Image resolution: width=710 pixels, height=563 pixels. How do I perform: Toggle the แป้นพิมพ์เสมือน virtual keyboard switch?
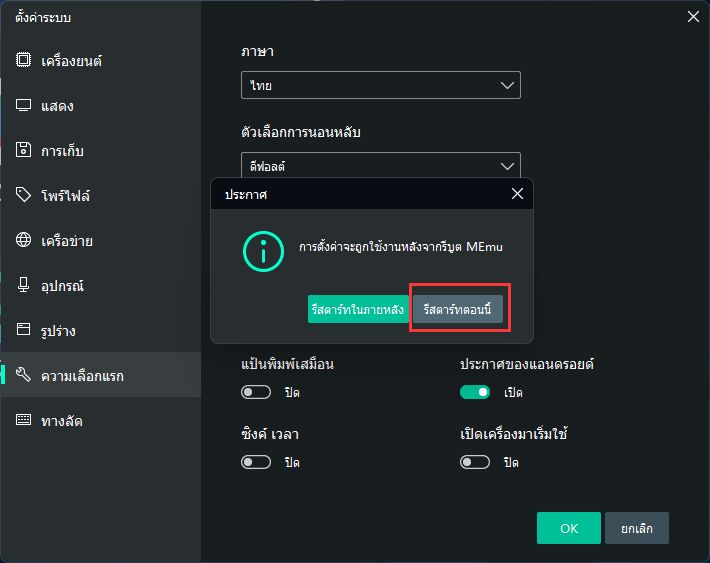pos(256,392)
